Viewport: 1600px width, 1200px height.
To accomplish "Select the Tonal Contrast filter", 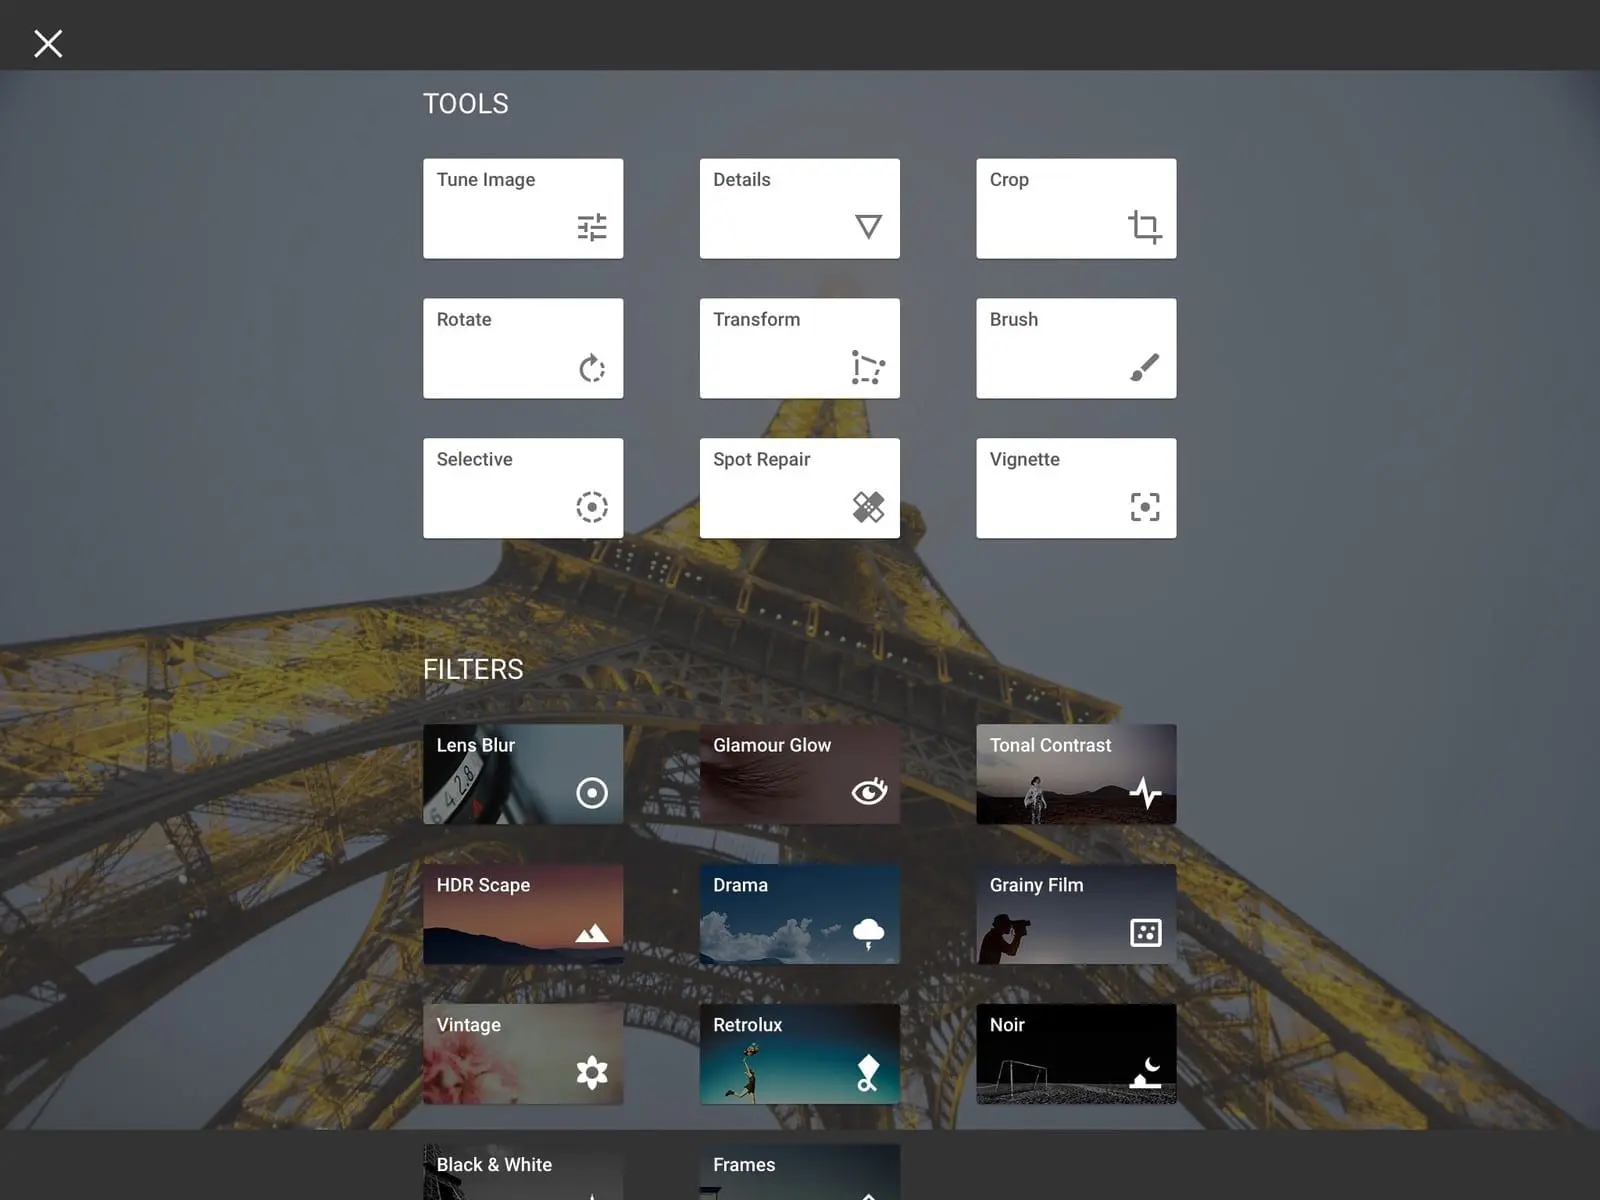I will click(1075, 774).
